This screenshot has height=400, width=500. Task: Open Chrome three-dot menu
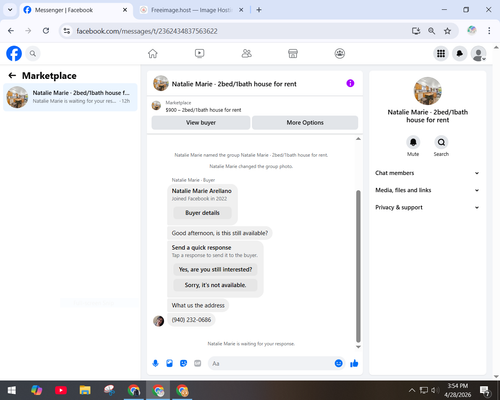tap(489, 31)
